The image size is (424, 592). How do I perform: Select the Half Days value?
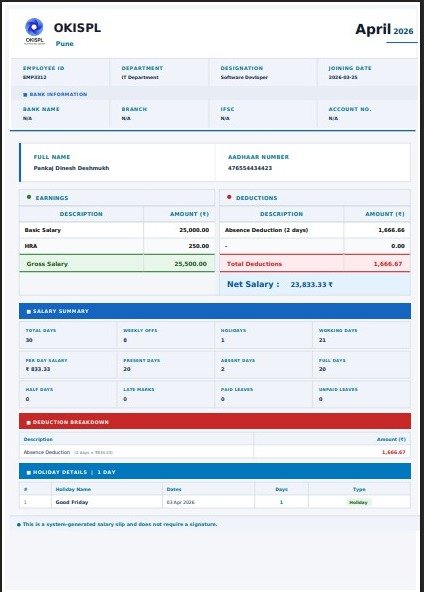[27, 399]
